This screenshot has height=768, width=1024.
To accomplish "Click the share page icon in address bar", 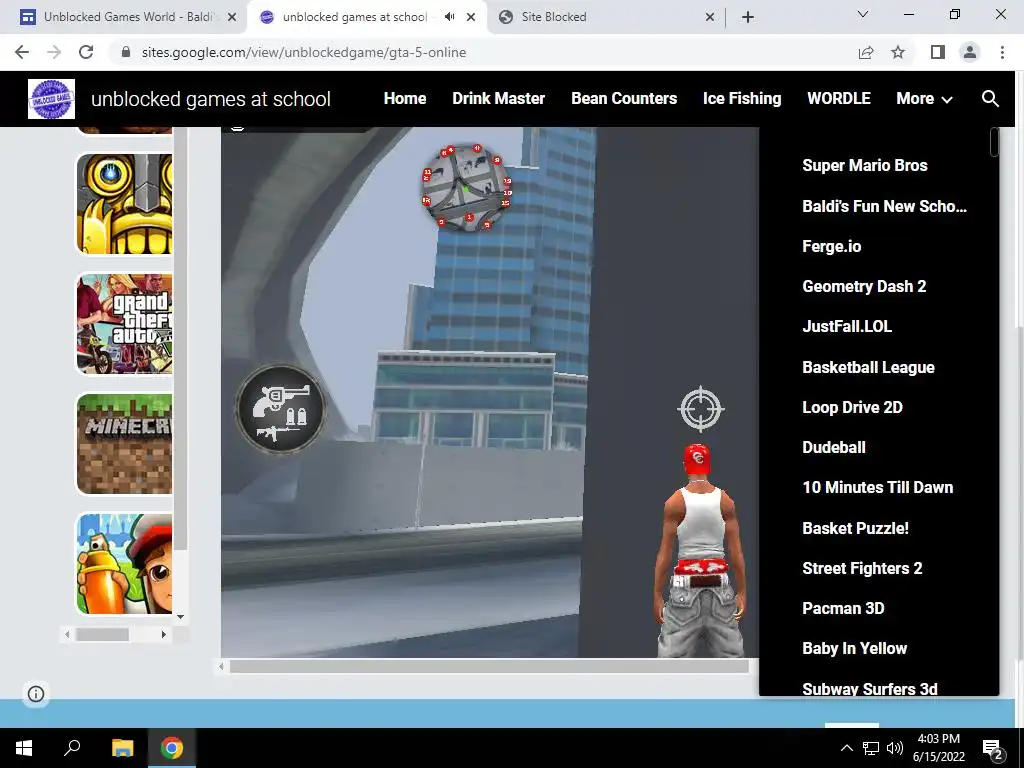I will [x=866, y=52].
